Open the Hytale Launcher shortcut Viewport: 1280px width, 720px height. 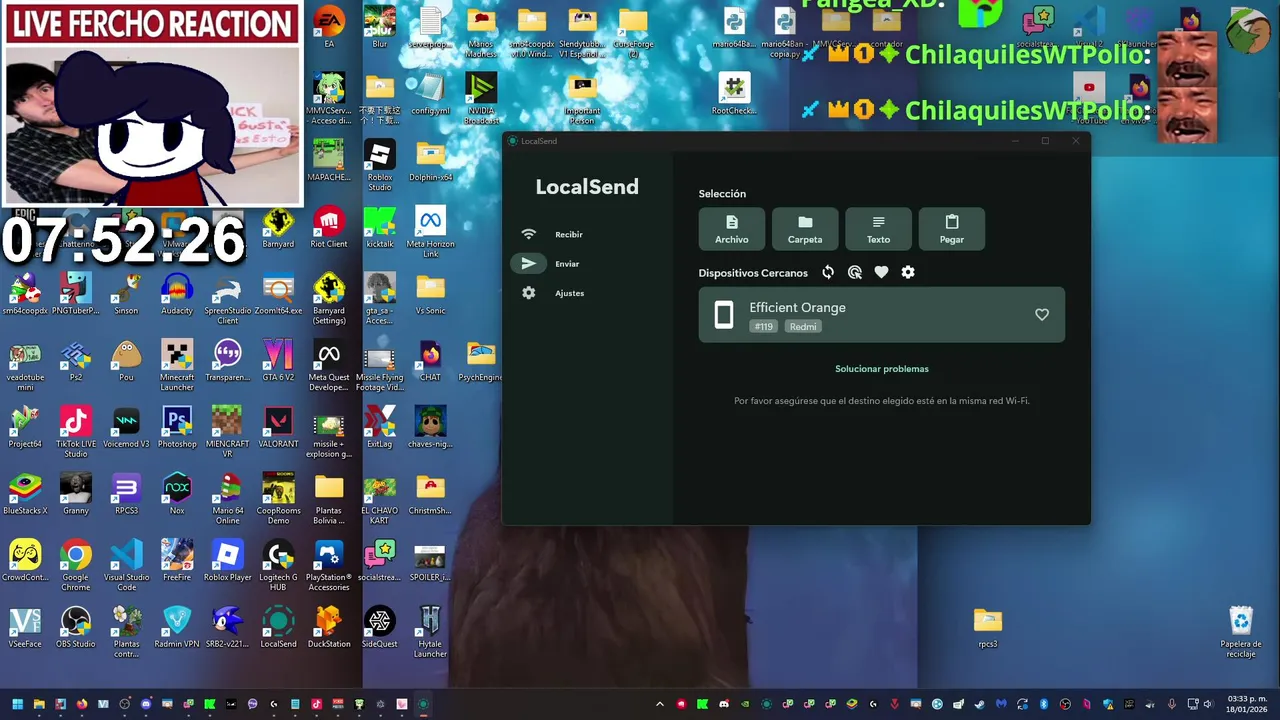tap(431, 633)
